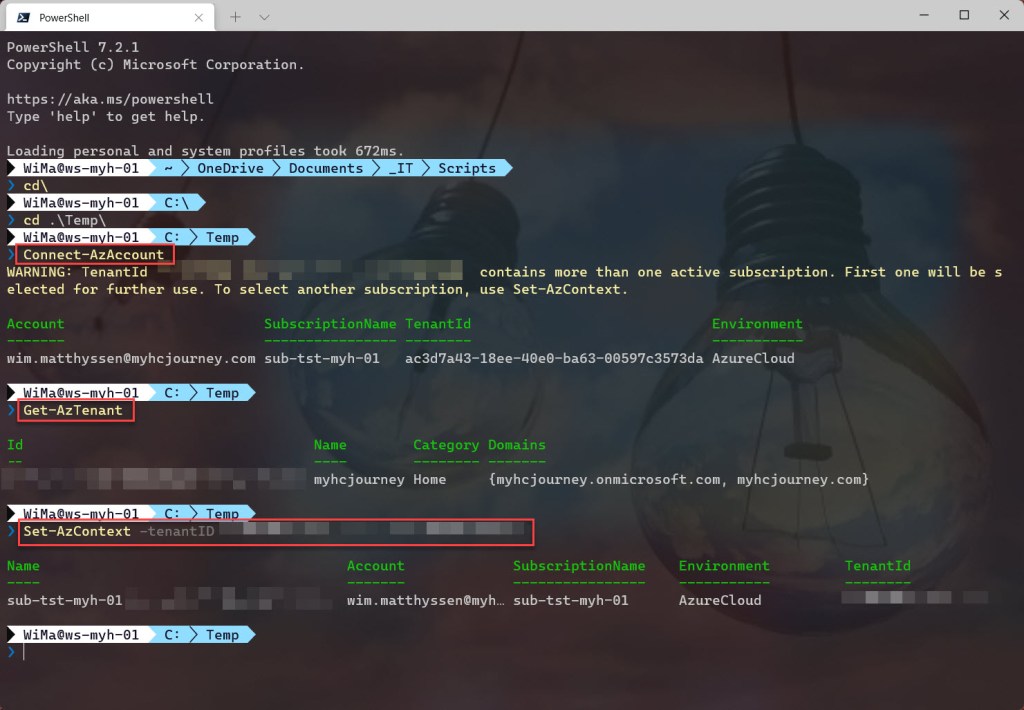Open the https://aka.ms/powershell link

click(x=110, y=99)
